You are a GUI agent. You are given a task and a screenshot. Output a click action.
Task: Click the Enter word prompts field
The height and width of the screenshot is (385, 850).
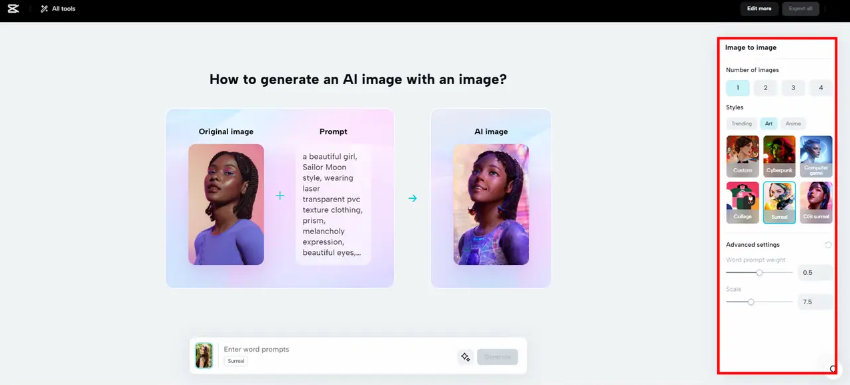pyautogui.click(x=336, y=349)
